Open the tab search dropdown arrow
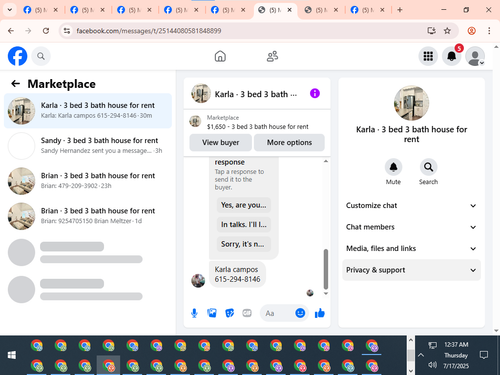 10,10
